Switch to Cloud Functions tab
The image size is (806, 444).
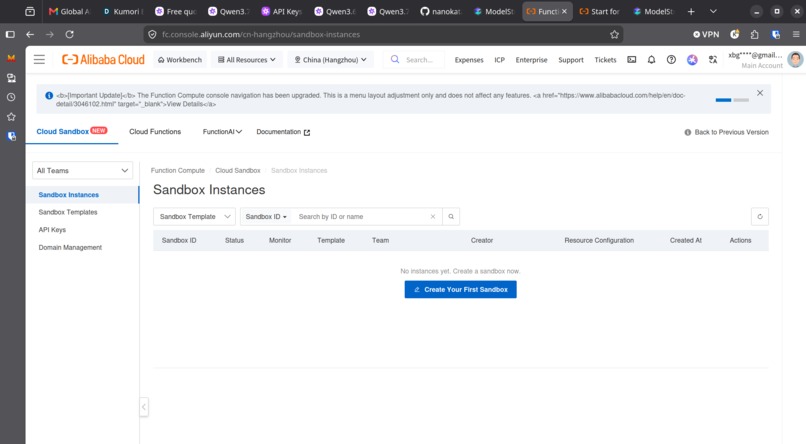(155, 132)
